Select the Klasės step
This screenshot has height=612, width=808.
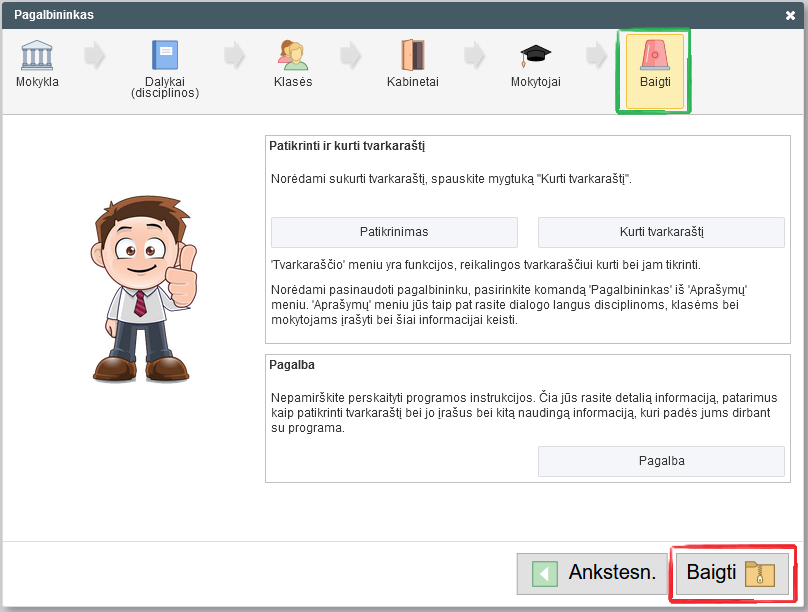293,64
